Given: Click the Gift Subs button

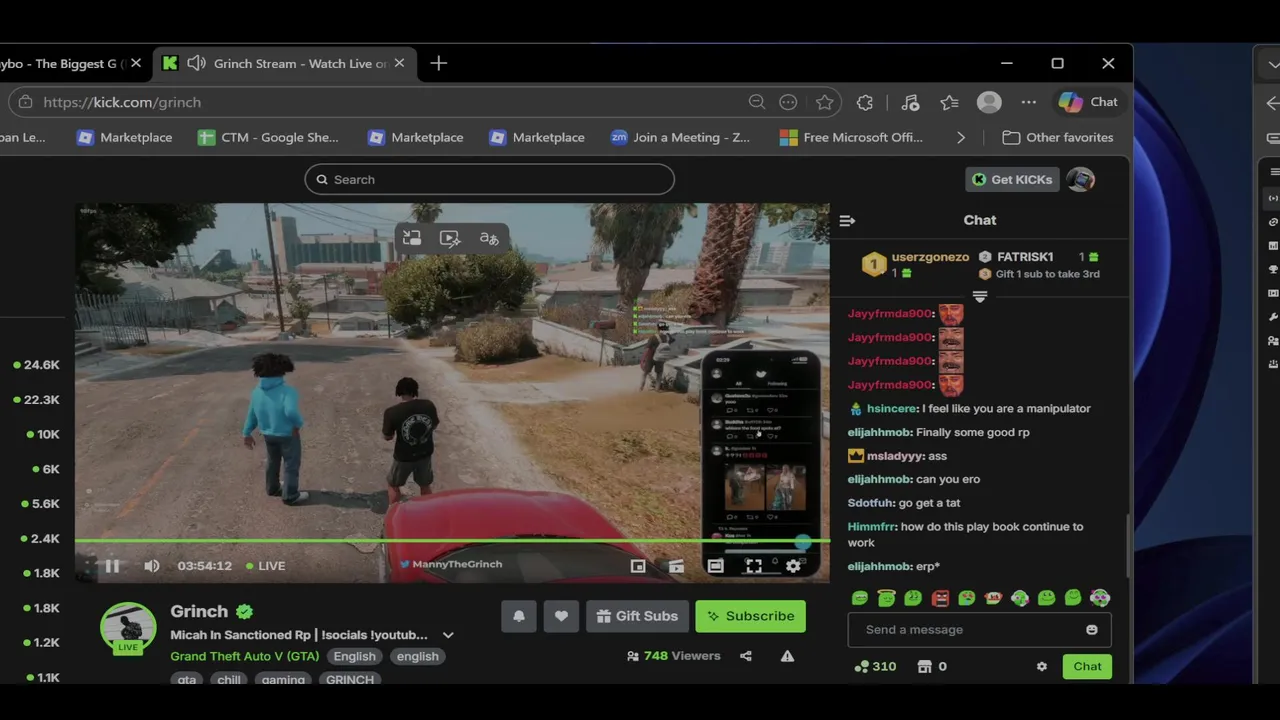Looking at the screenshot, I should coord(637,616).
